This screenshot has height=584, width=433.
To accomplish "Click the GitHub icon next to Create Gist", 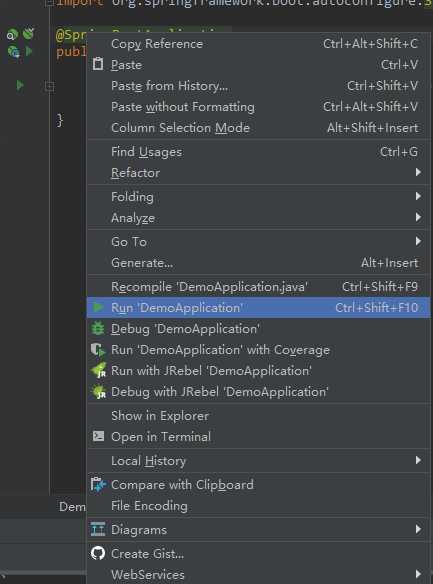I will (x=98, y=553).
